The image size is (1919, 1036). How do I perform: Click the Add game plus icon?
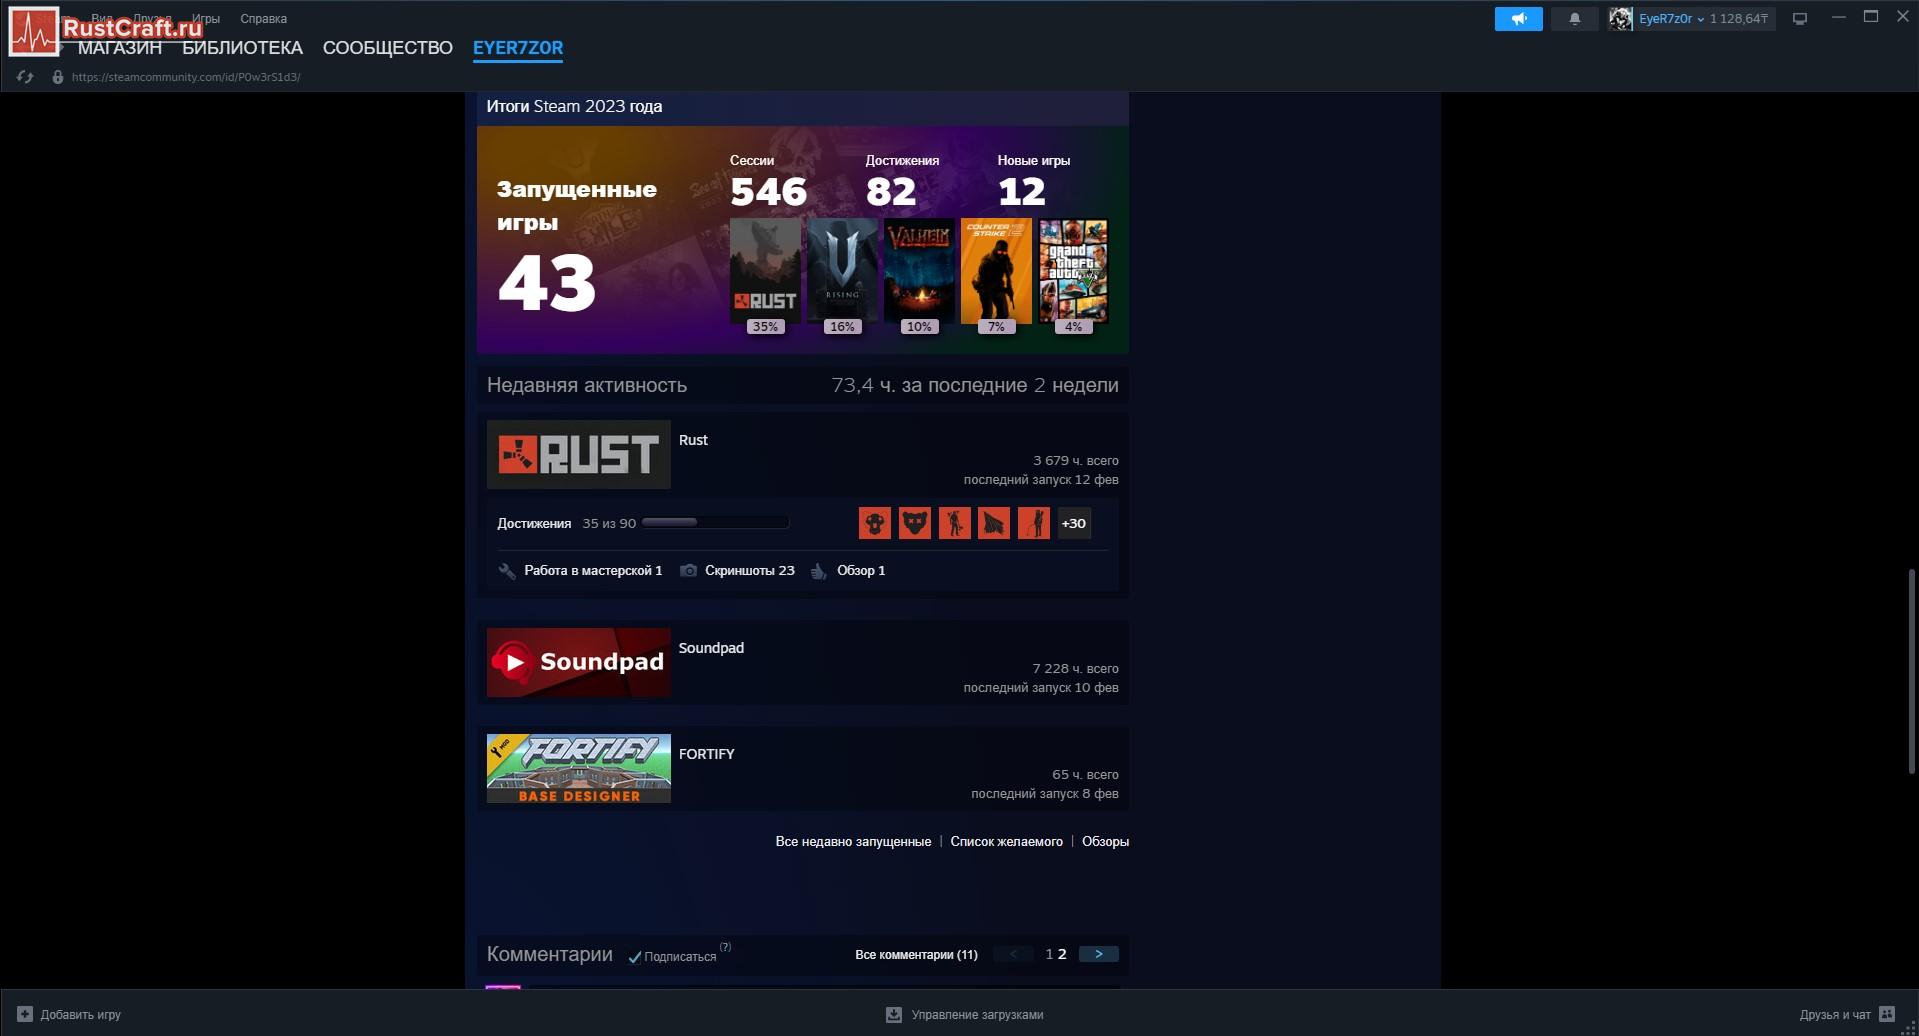pyautogui.click(x=25, y=1014)
